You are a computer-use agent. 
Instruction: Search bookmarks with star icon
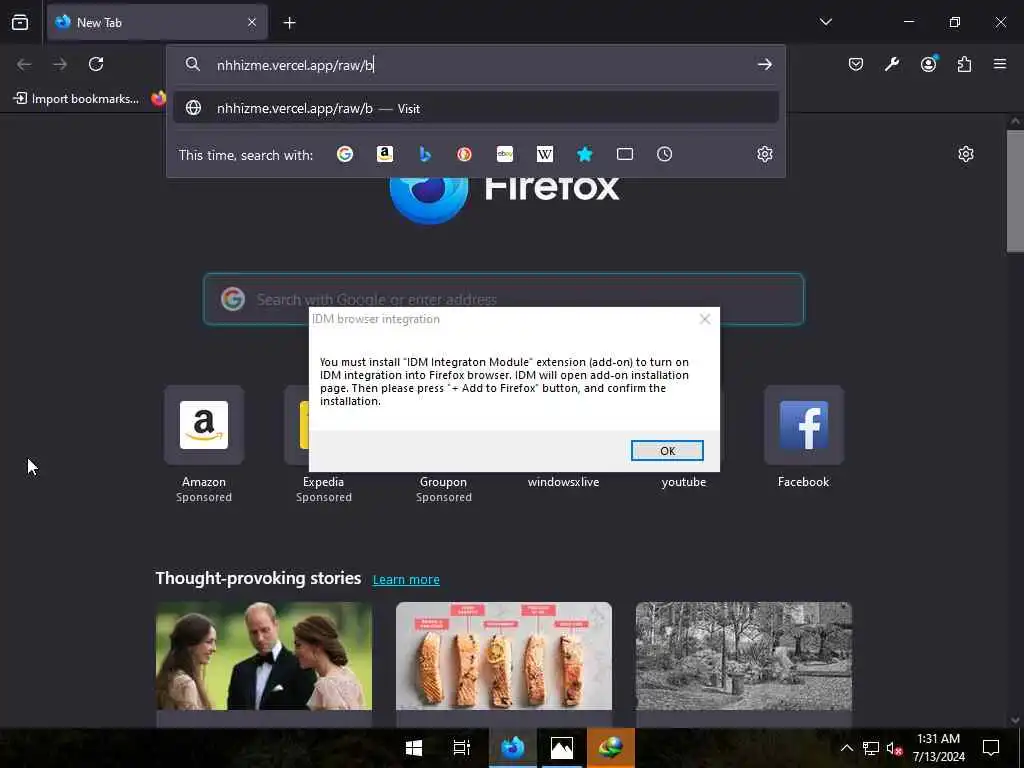(584, 154)
